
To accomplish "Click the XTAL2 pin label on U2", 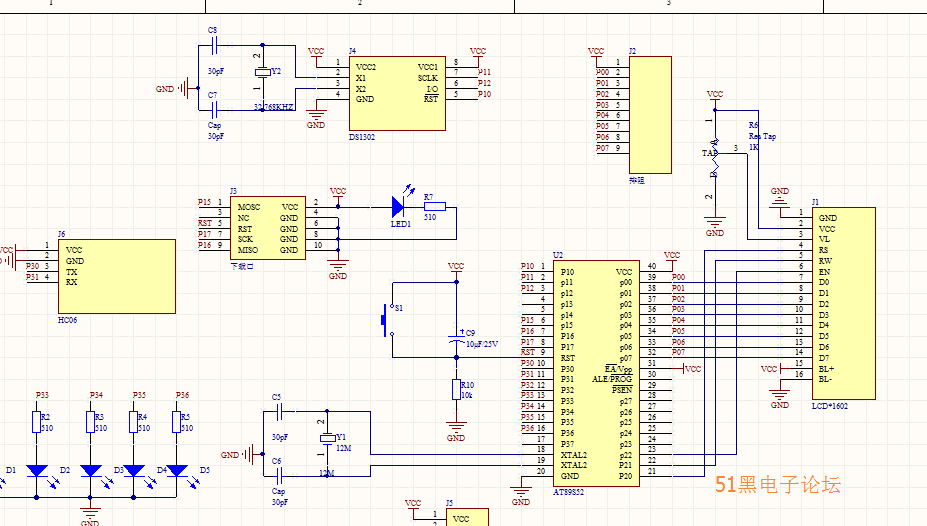I will [574, 455].
